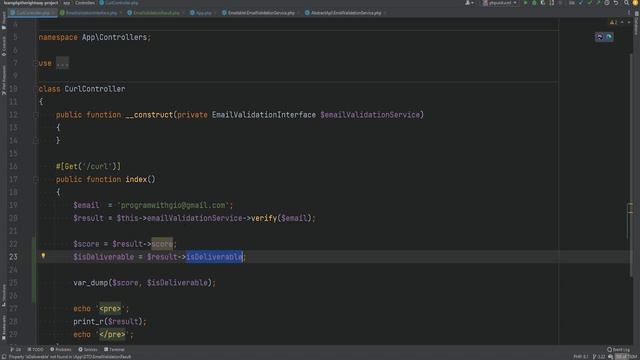Open the TODO tool window
This screenshot has width=640, height=360.
tap(36, 349)
